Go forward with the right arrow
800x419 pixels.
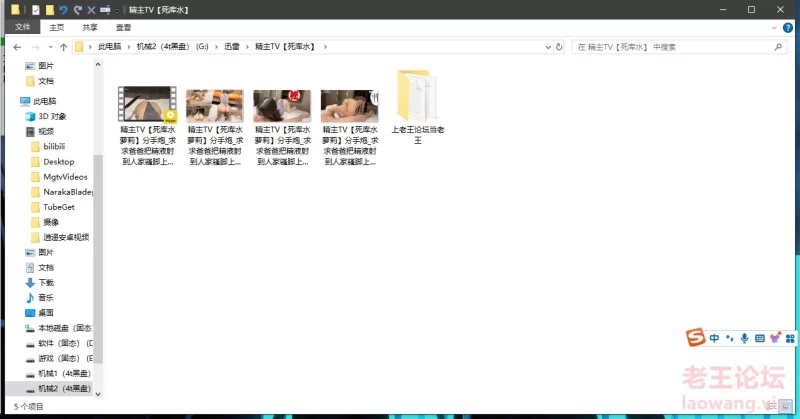pos(36,47)
